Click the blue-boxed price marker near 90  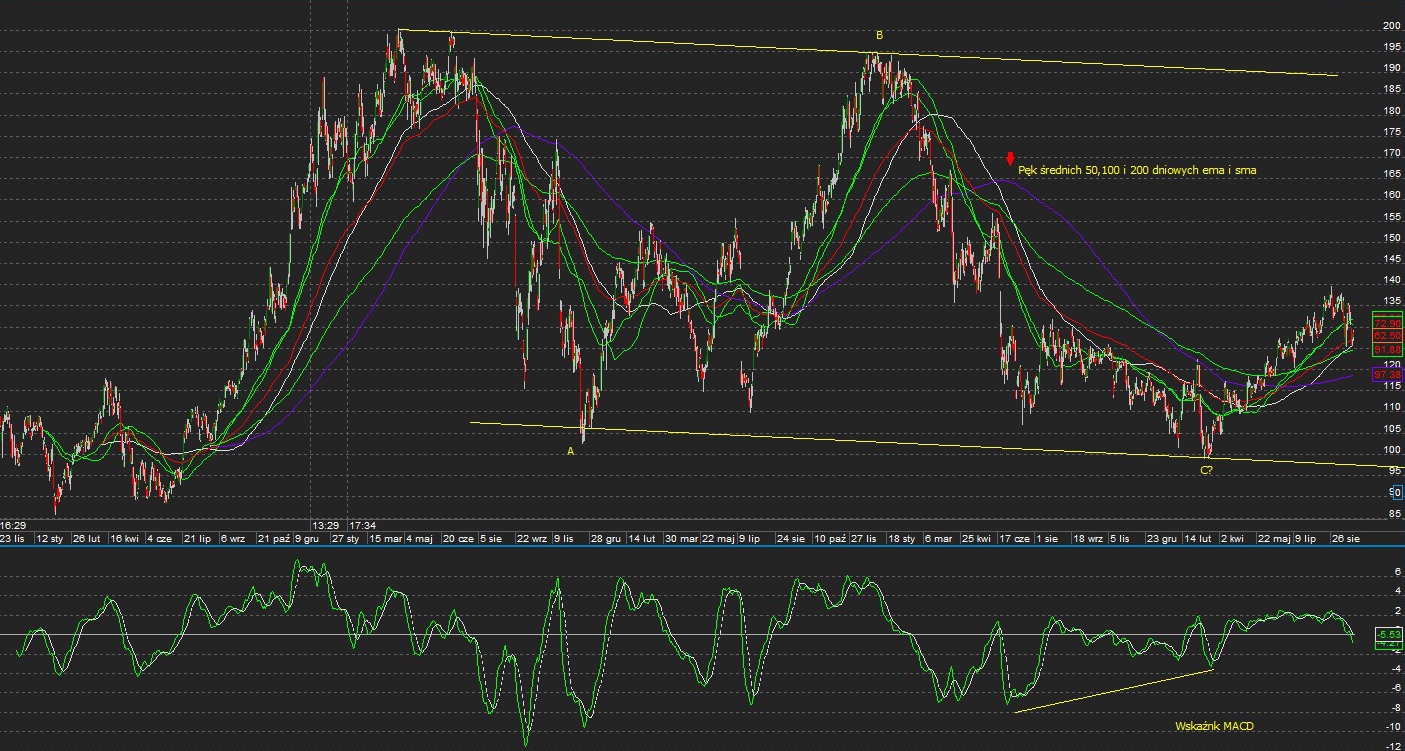[x=1395, y=492]
